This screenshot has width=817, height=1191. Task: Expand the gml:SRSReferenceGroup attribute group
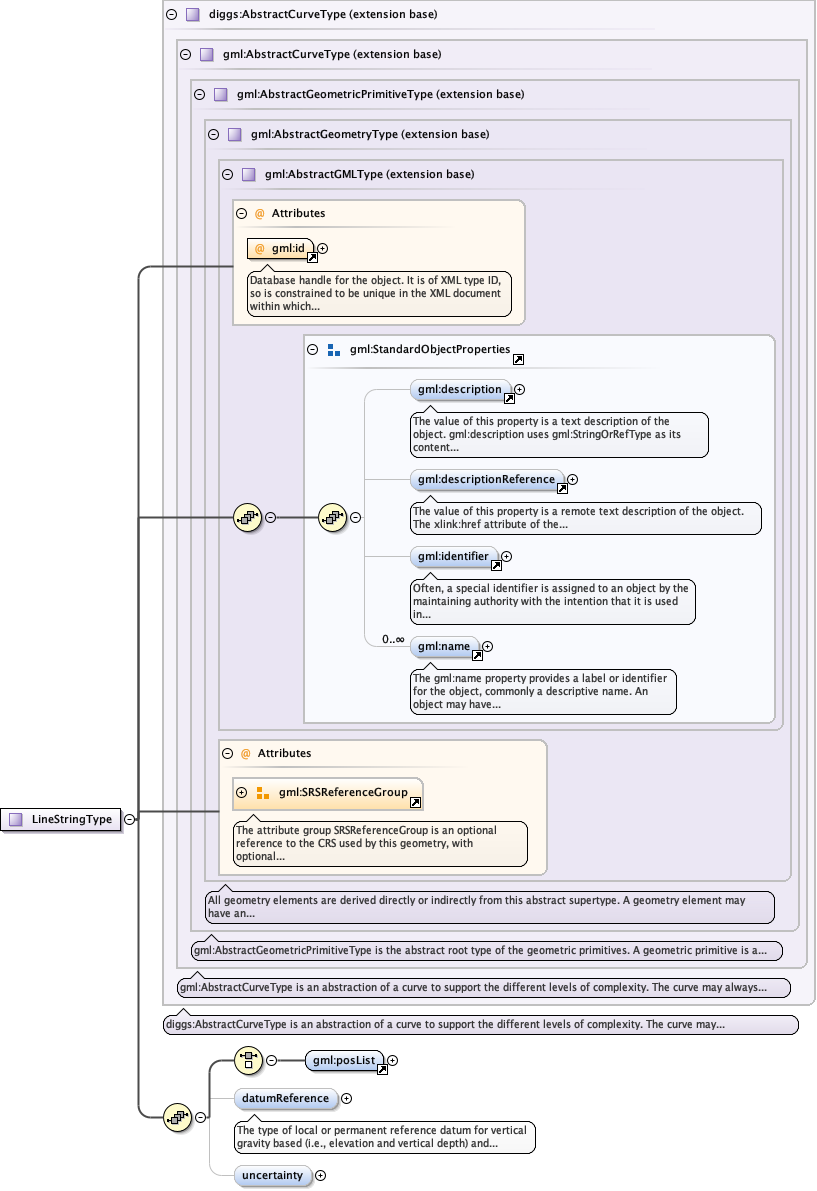[x=241, y=793]
